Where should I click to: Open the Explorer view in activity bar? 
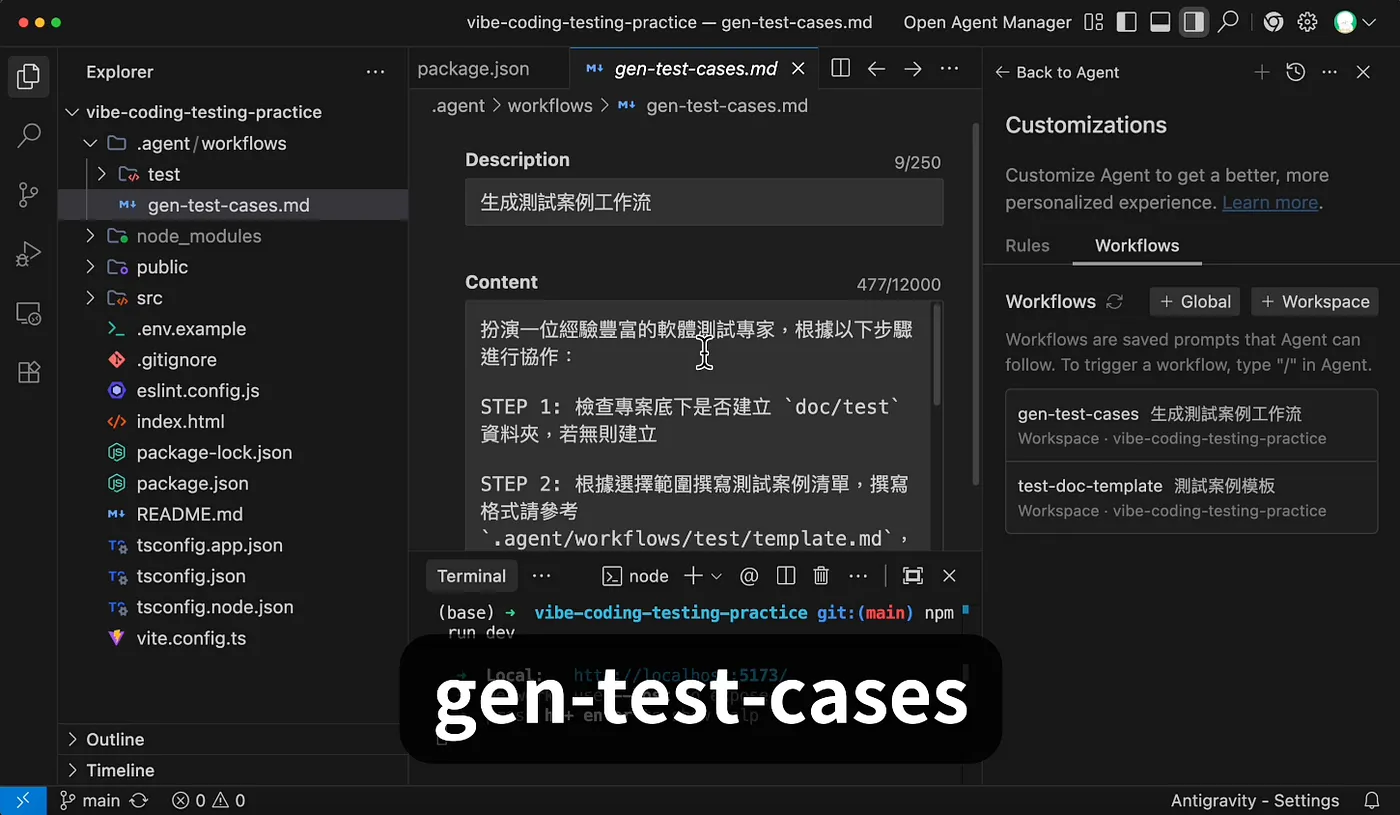tap(29, 76)
